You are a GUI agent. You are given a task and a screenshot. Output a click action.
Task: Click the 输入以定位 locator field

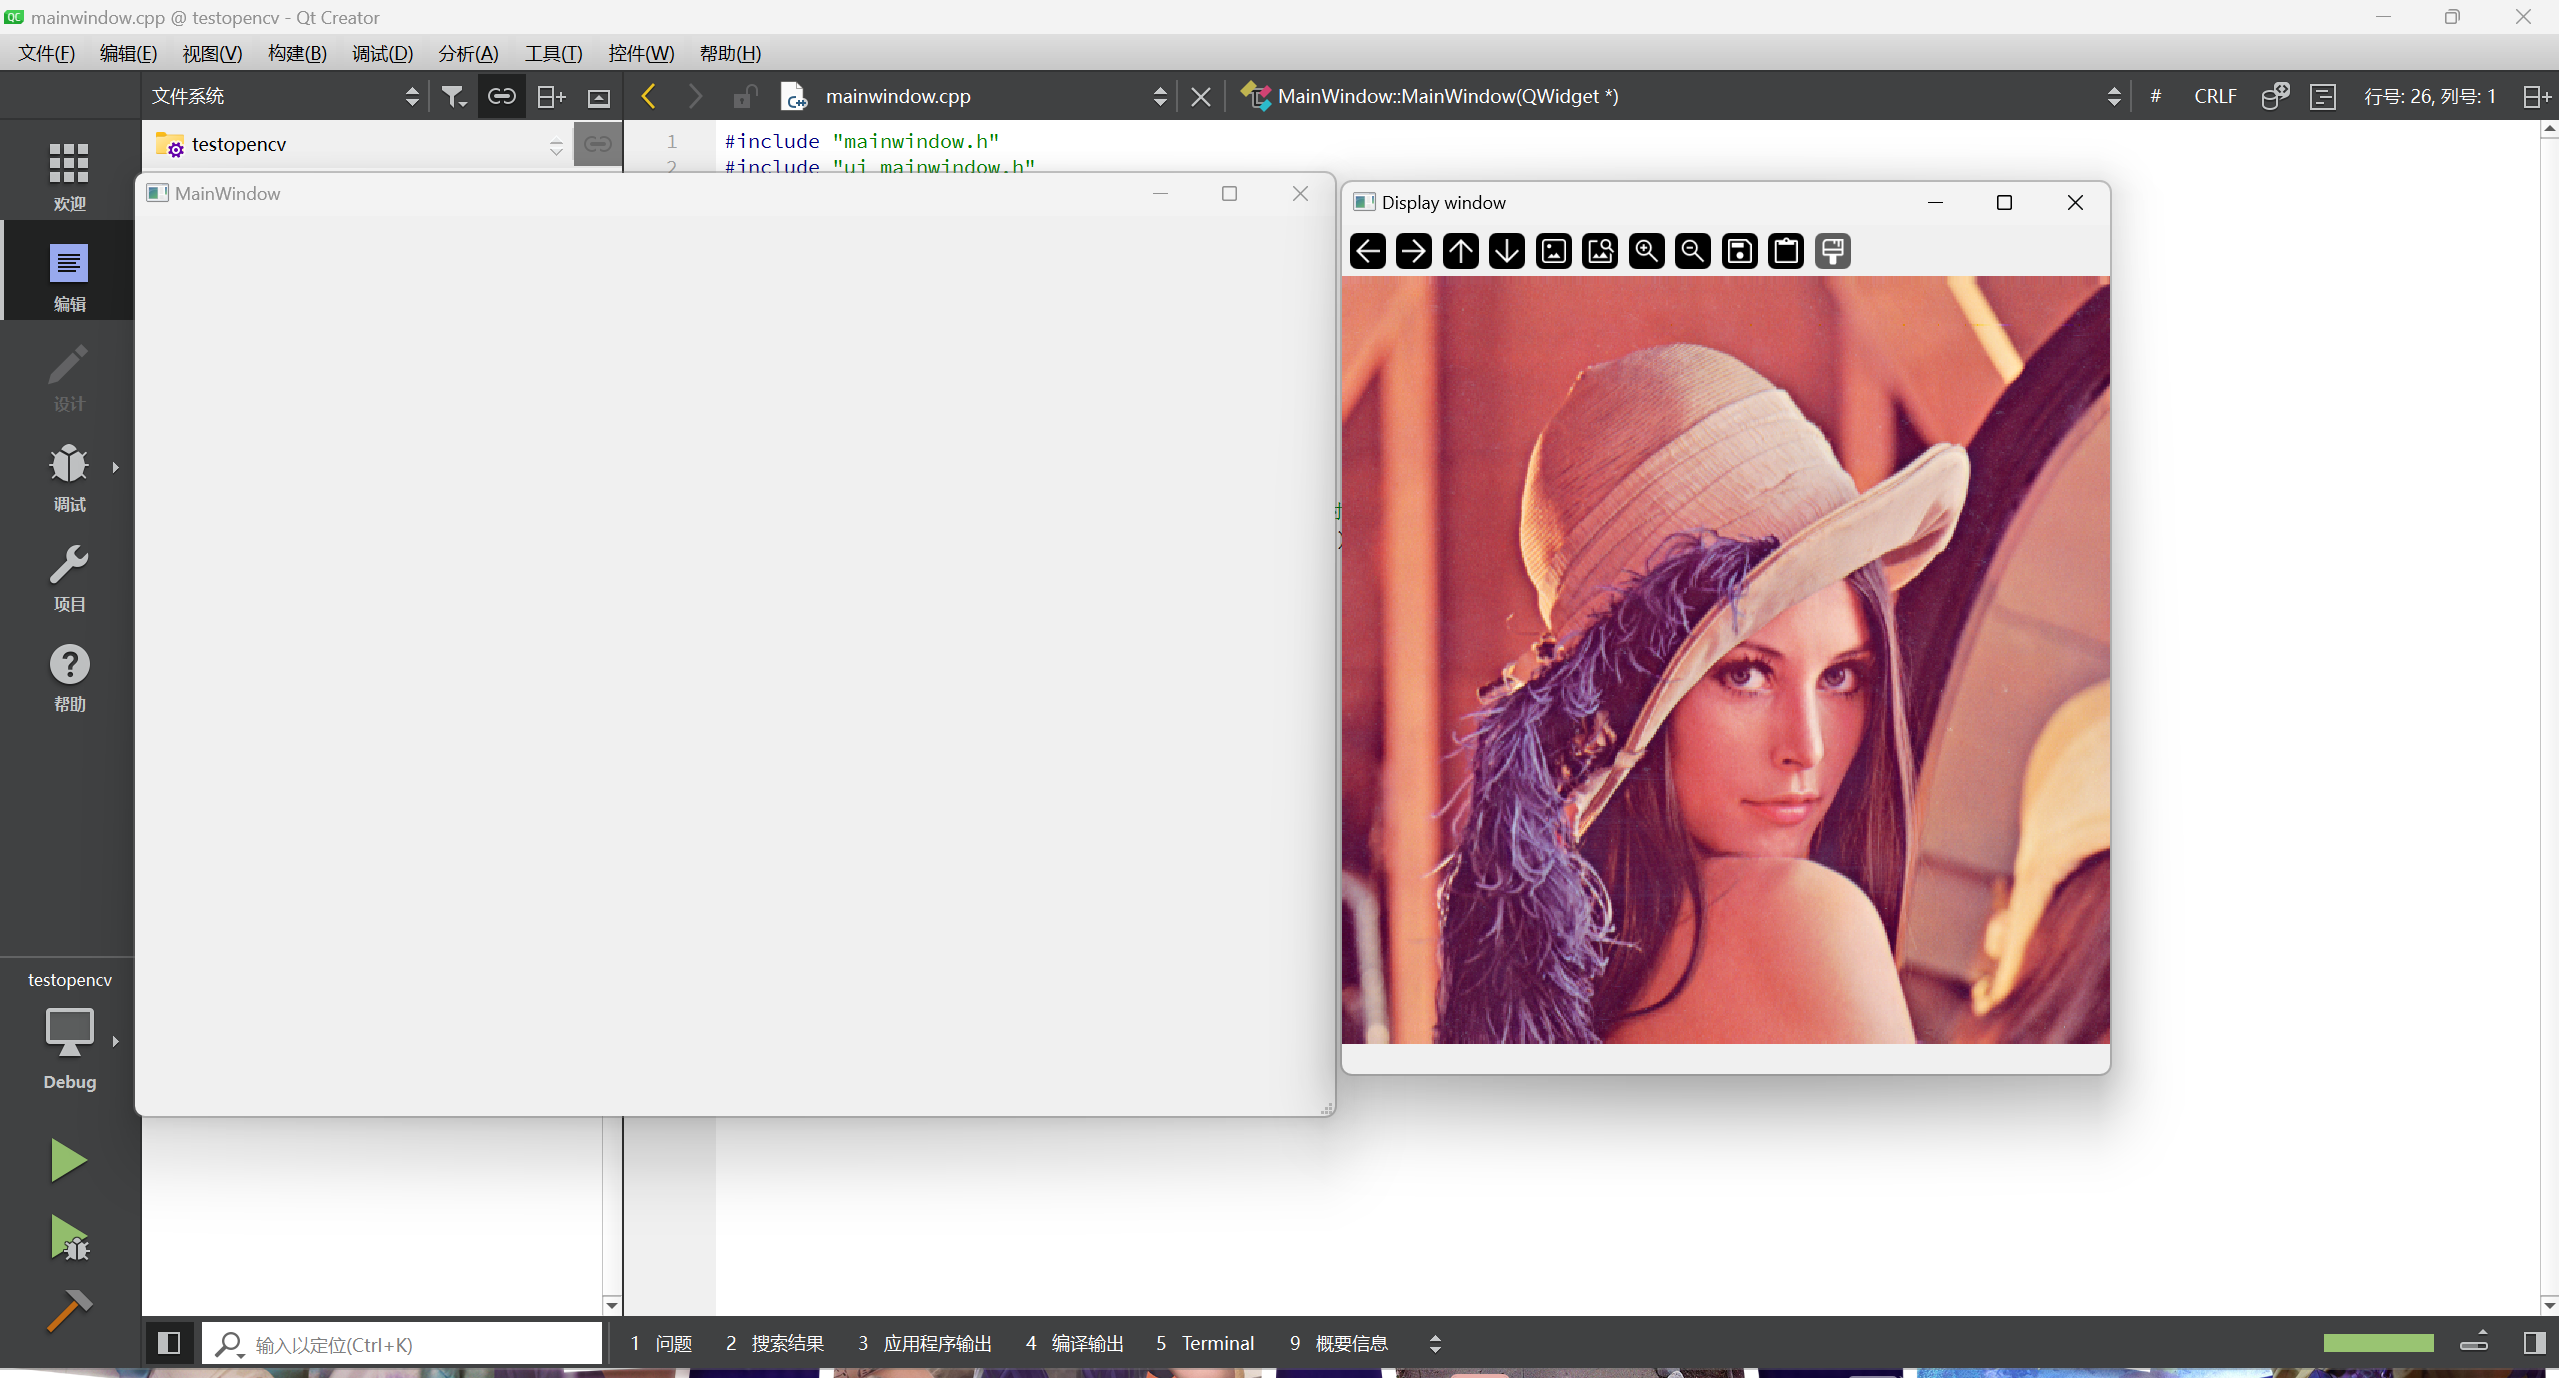(400, 1343)
